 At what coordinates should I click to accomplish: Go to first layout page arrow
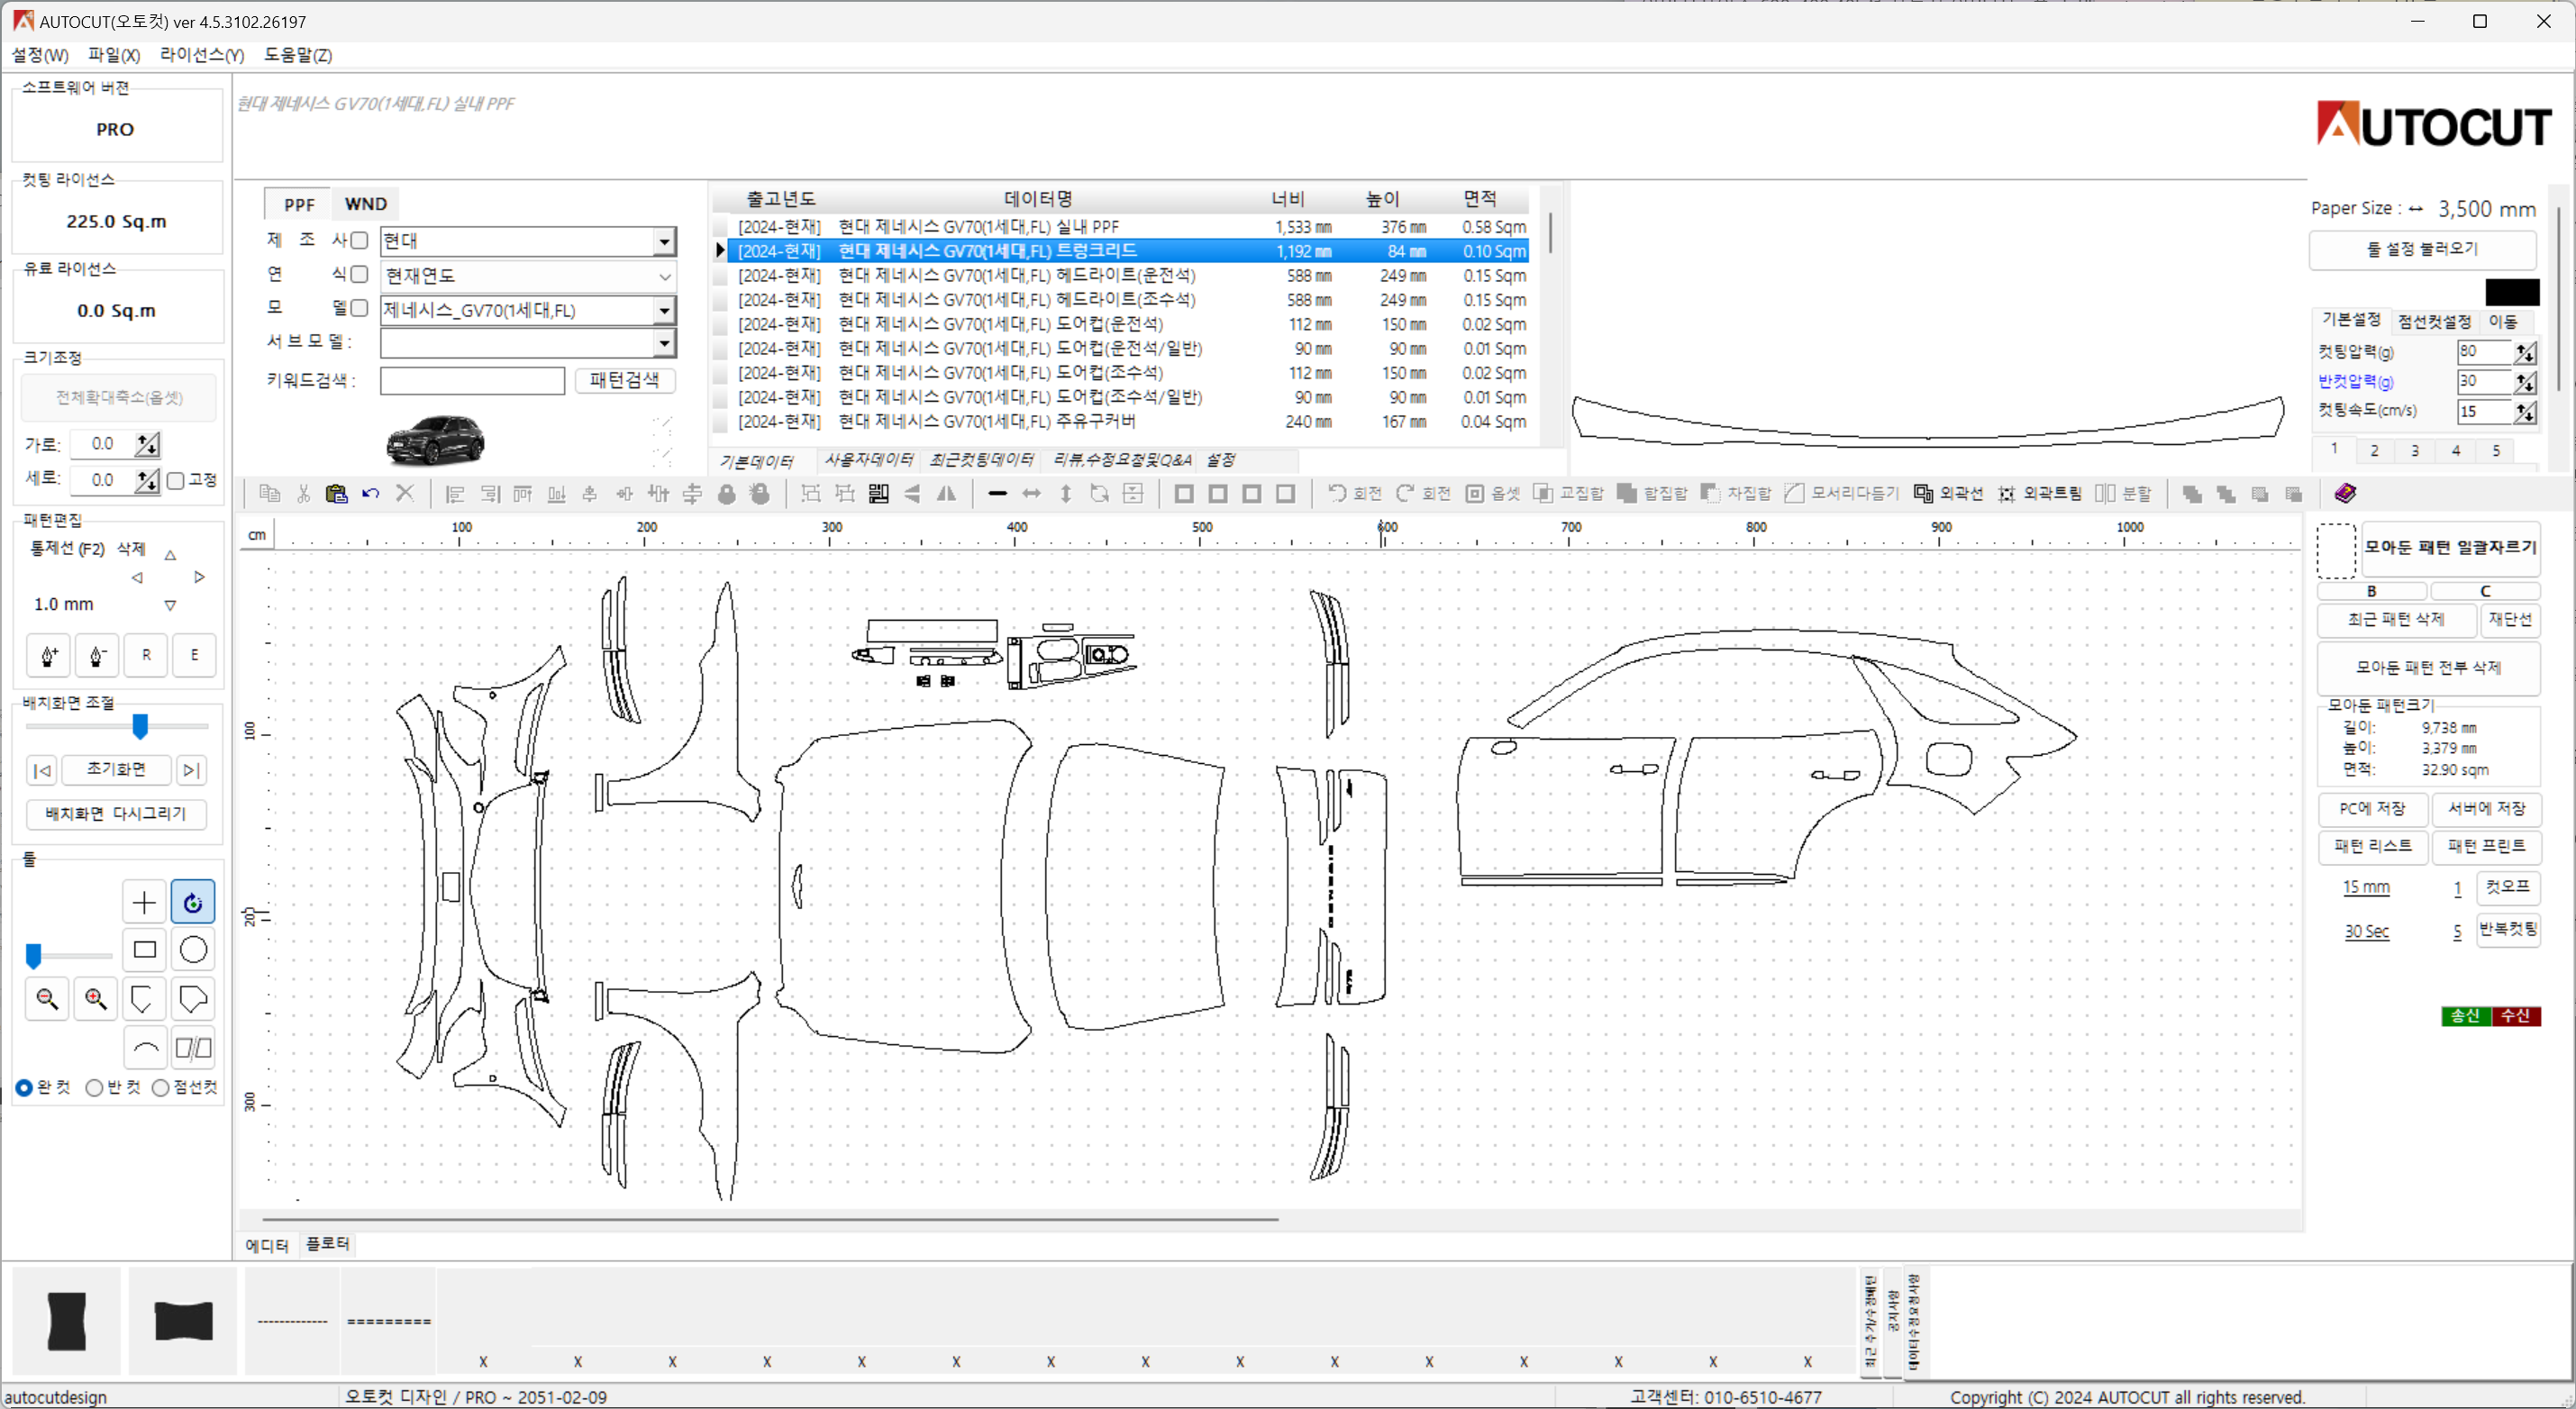[x=42, y=770]
